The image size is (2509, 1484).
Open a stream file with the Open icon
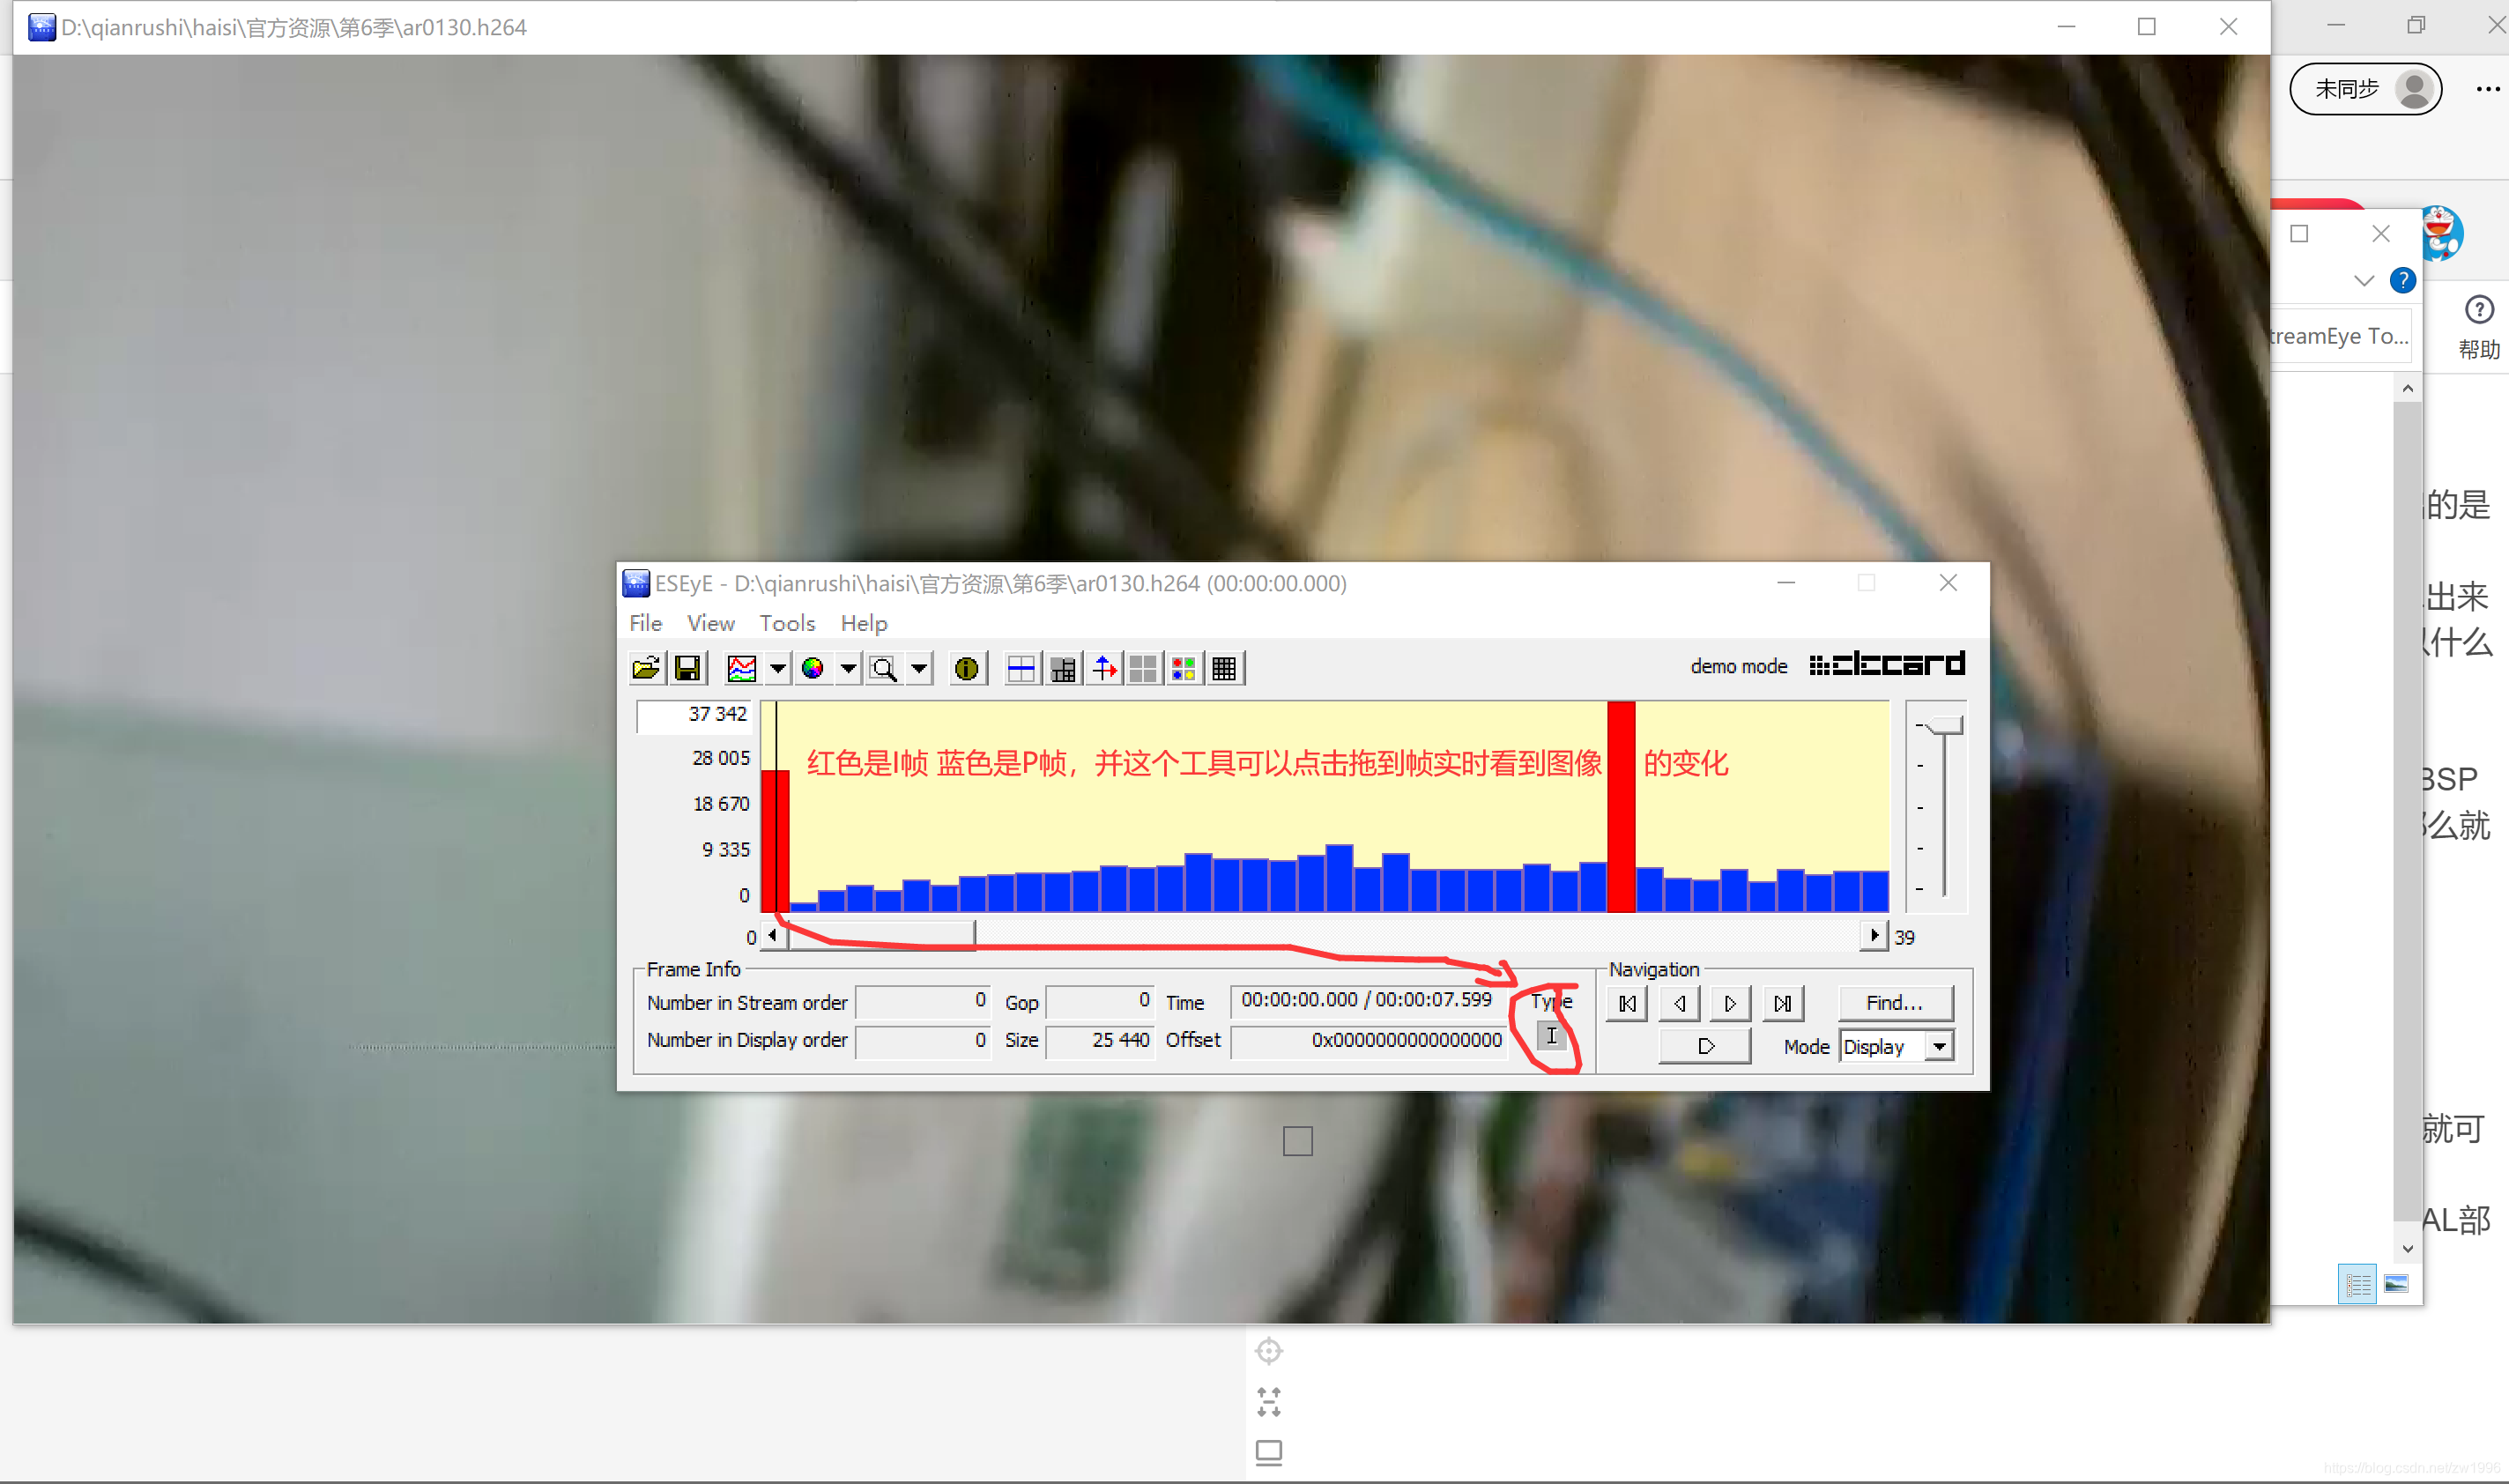[x=646, y=668]
